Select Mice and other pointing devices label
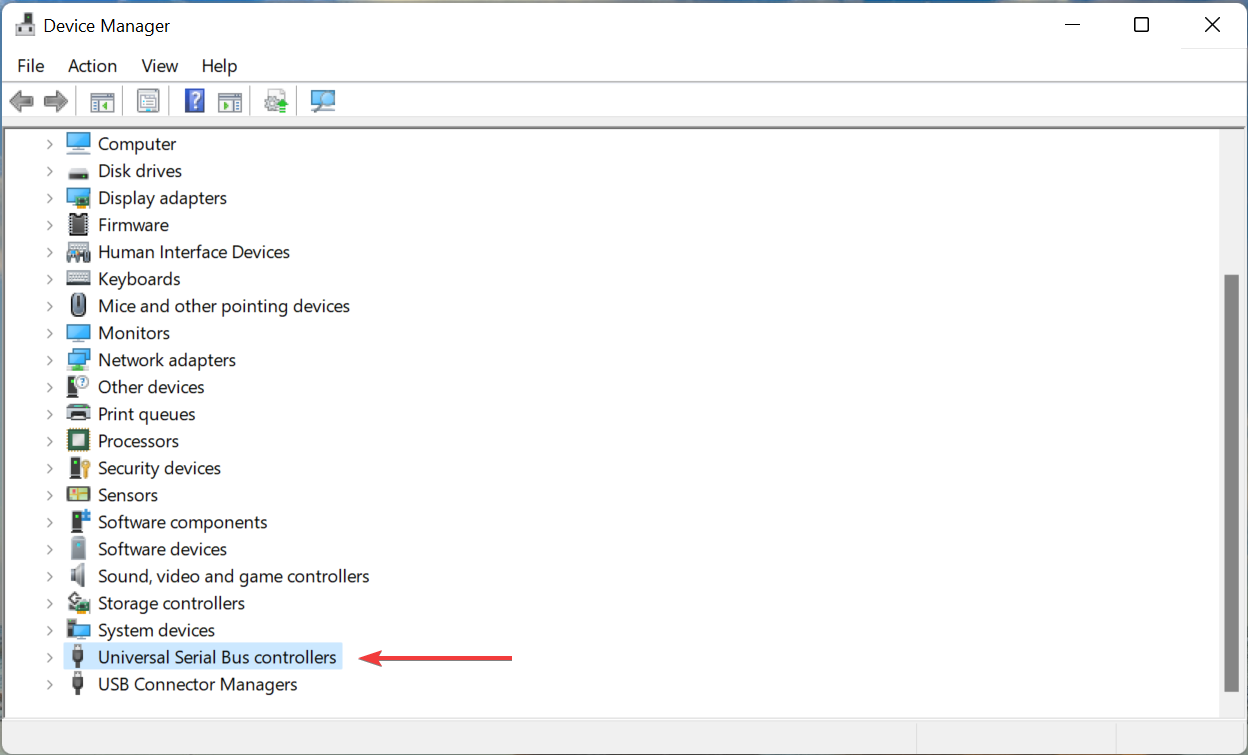The width and height of the screenshot is (1248, 755). pos(224,306)
